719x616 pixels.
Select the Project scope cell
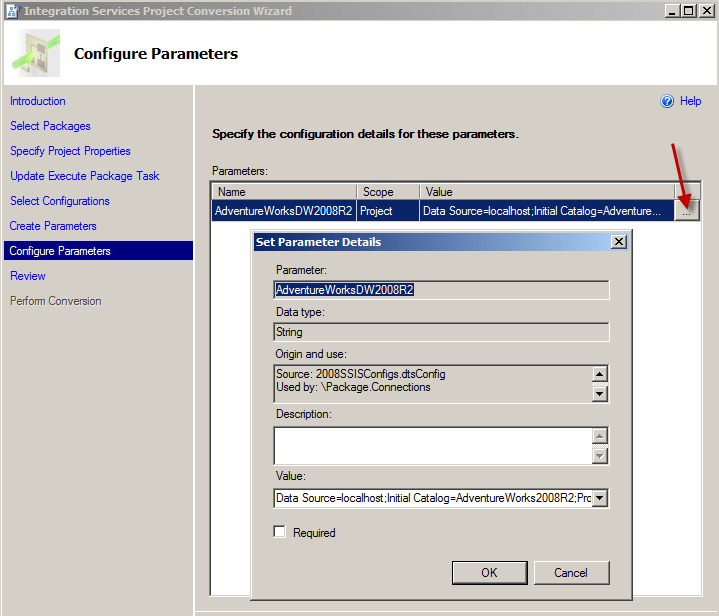point(388,211)
